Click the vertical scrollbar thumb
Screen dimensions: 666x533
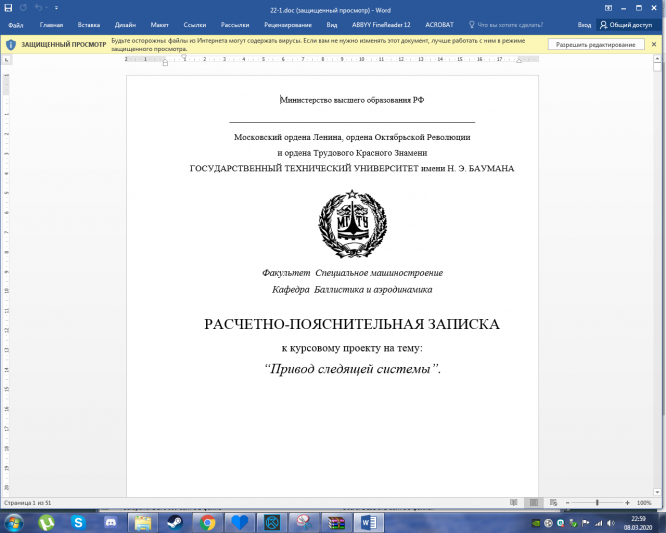(658, 67)
